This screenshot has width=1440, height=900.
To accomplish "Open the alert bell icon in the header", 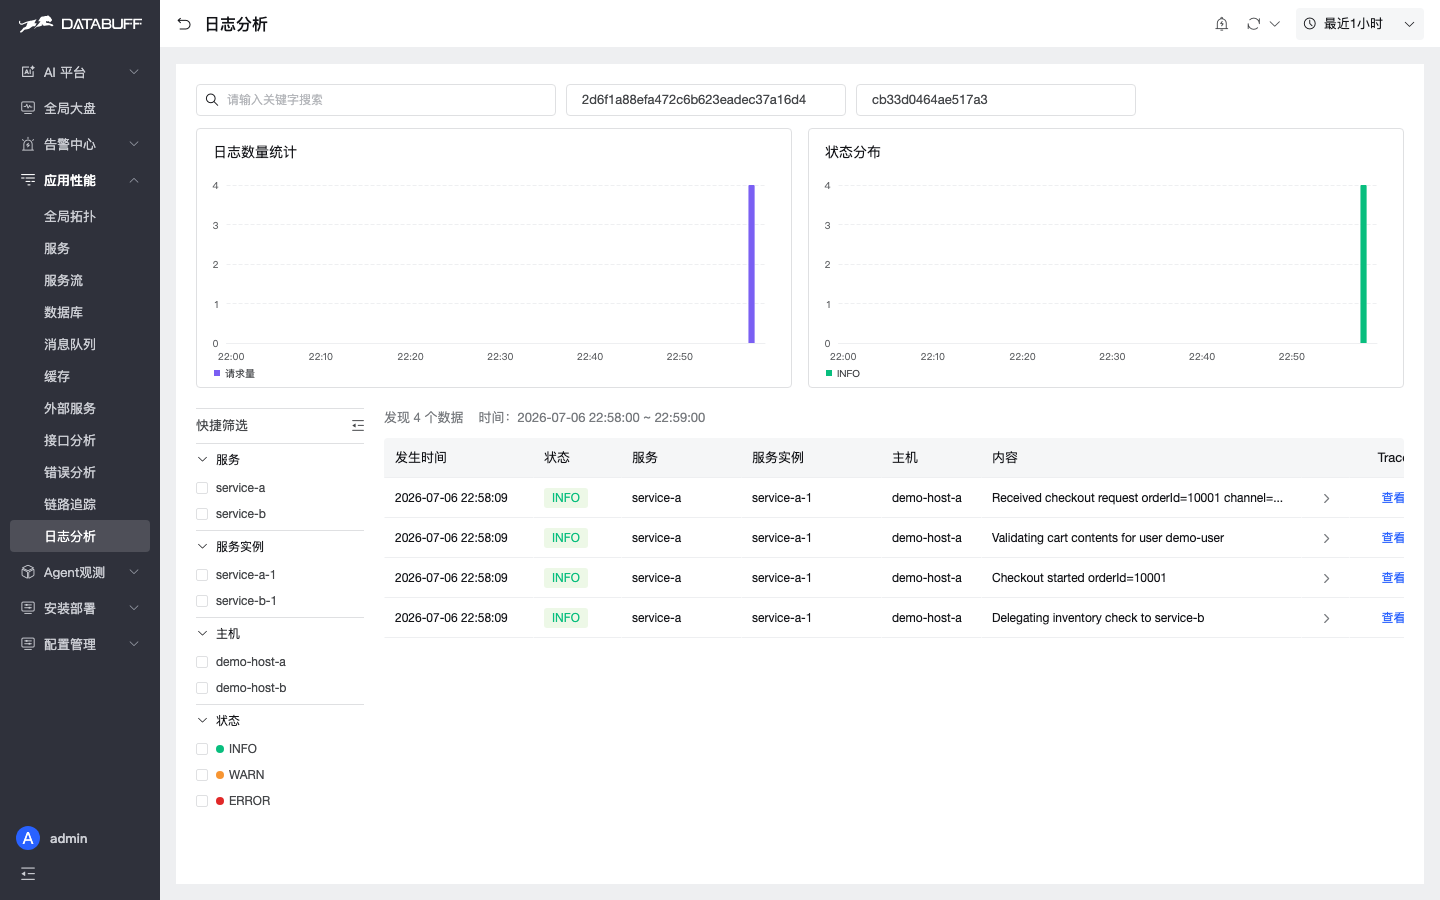I will tap(1221, 24).
